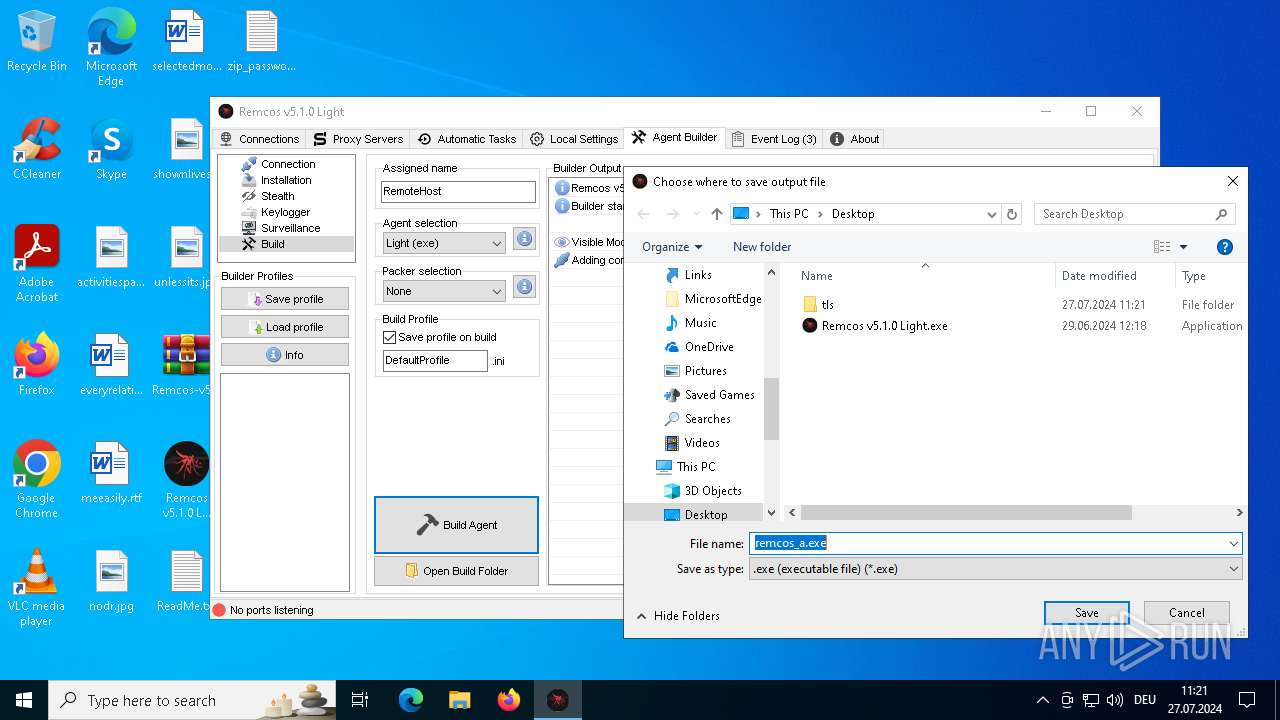Click info icon next to Packer selection
Screen dimensions: 1280x720
524,287
